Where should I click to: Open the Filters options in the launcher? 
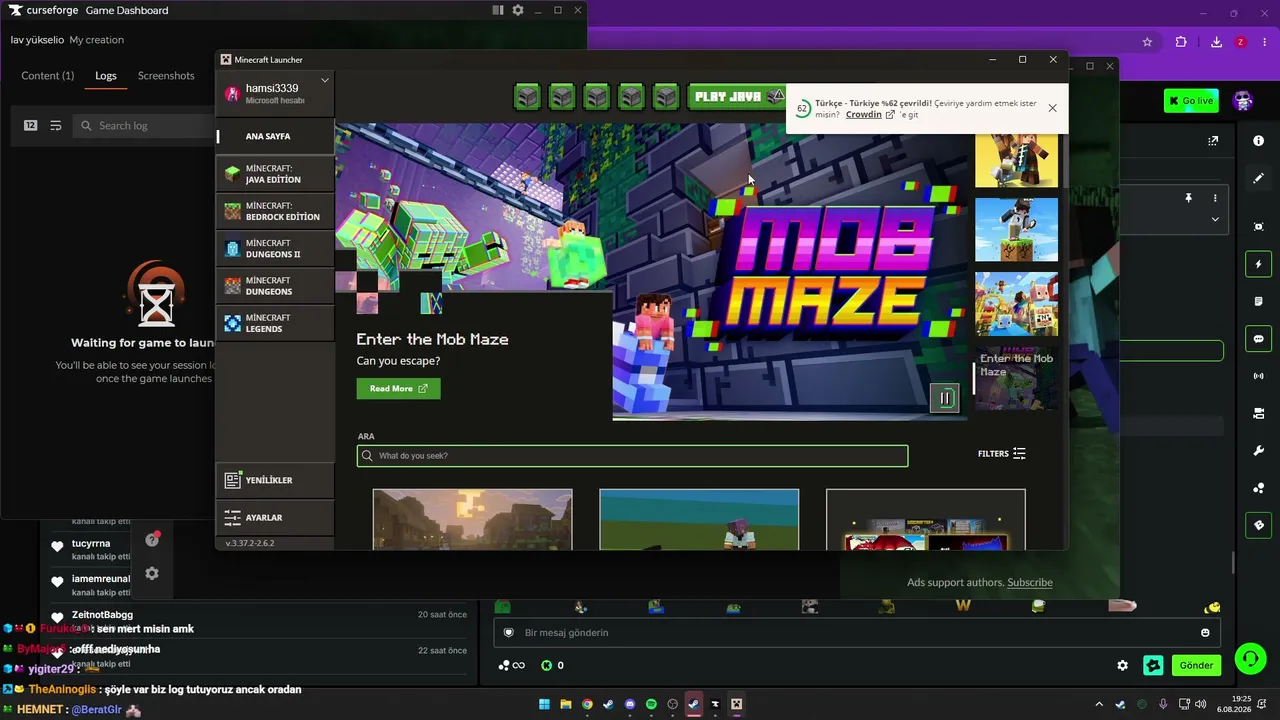[1001, 454]
